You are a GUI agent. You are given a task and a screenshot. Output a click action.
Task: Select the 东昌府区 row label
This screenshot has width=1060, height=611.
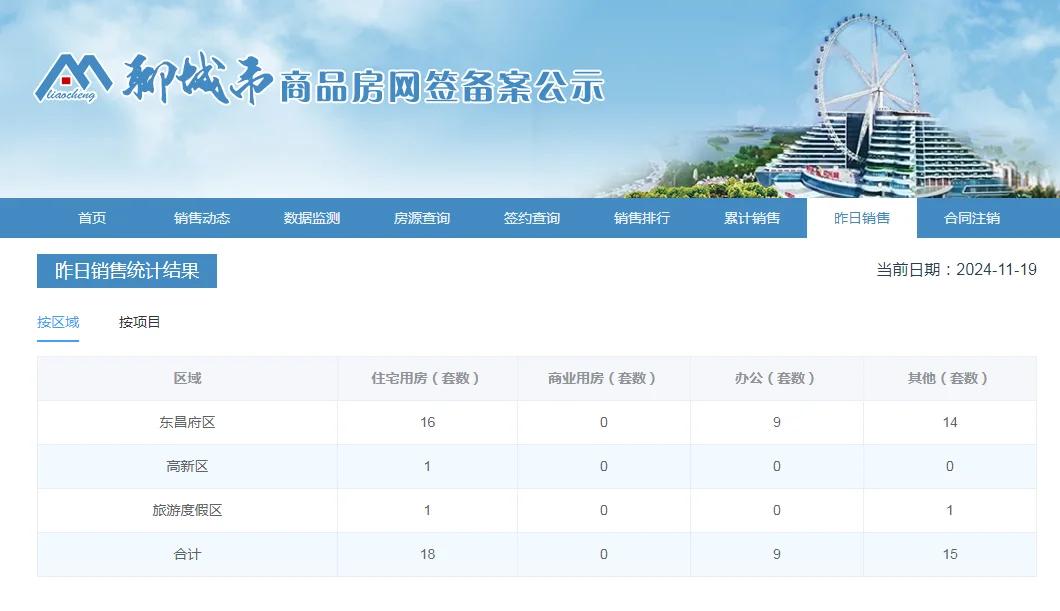coord(187,422)
